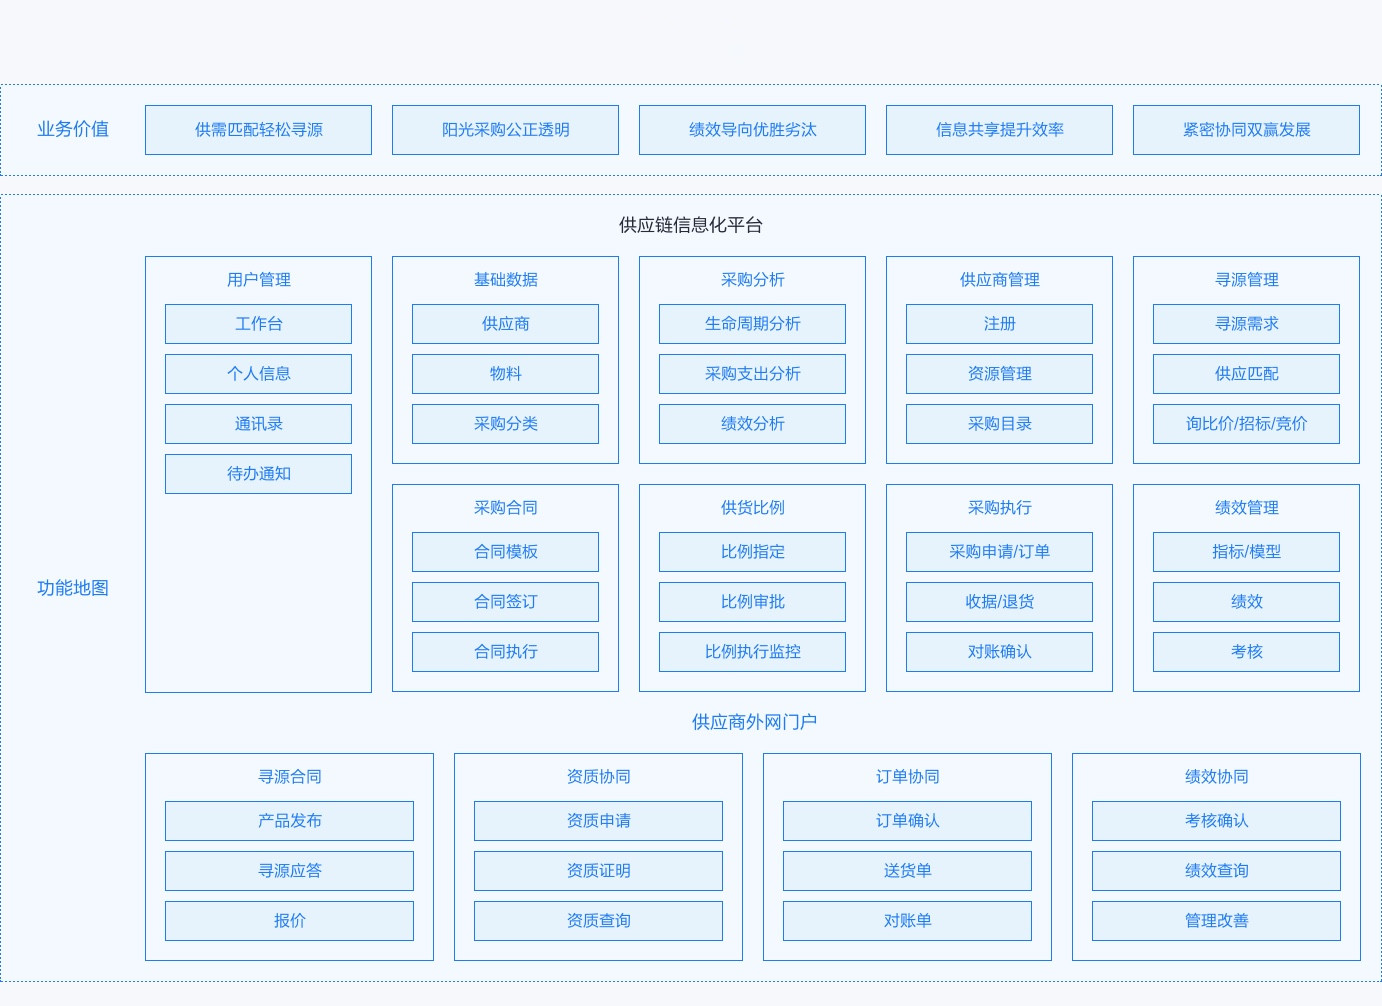Click 采购支出分析 box
The height and width of the screenshot is (1006, 1382).
tap(752, 374)
